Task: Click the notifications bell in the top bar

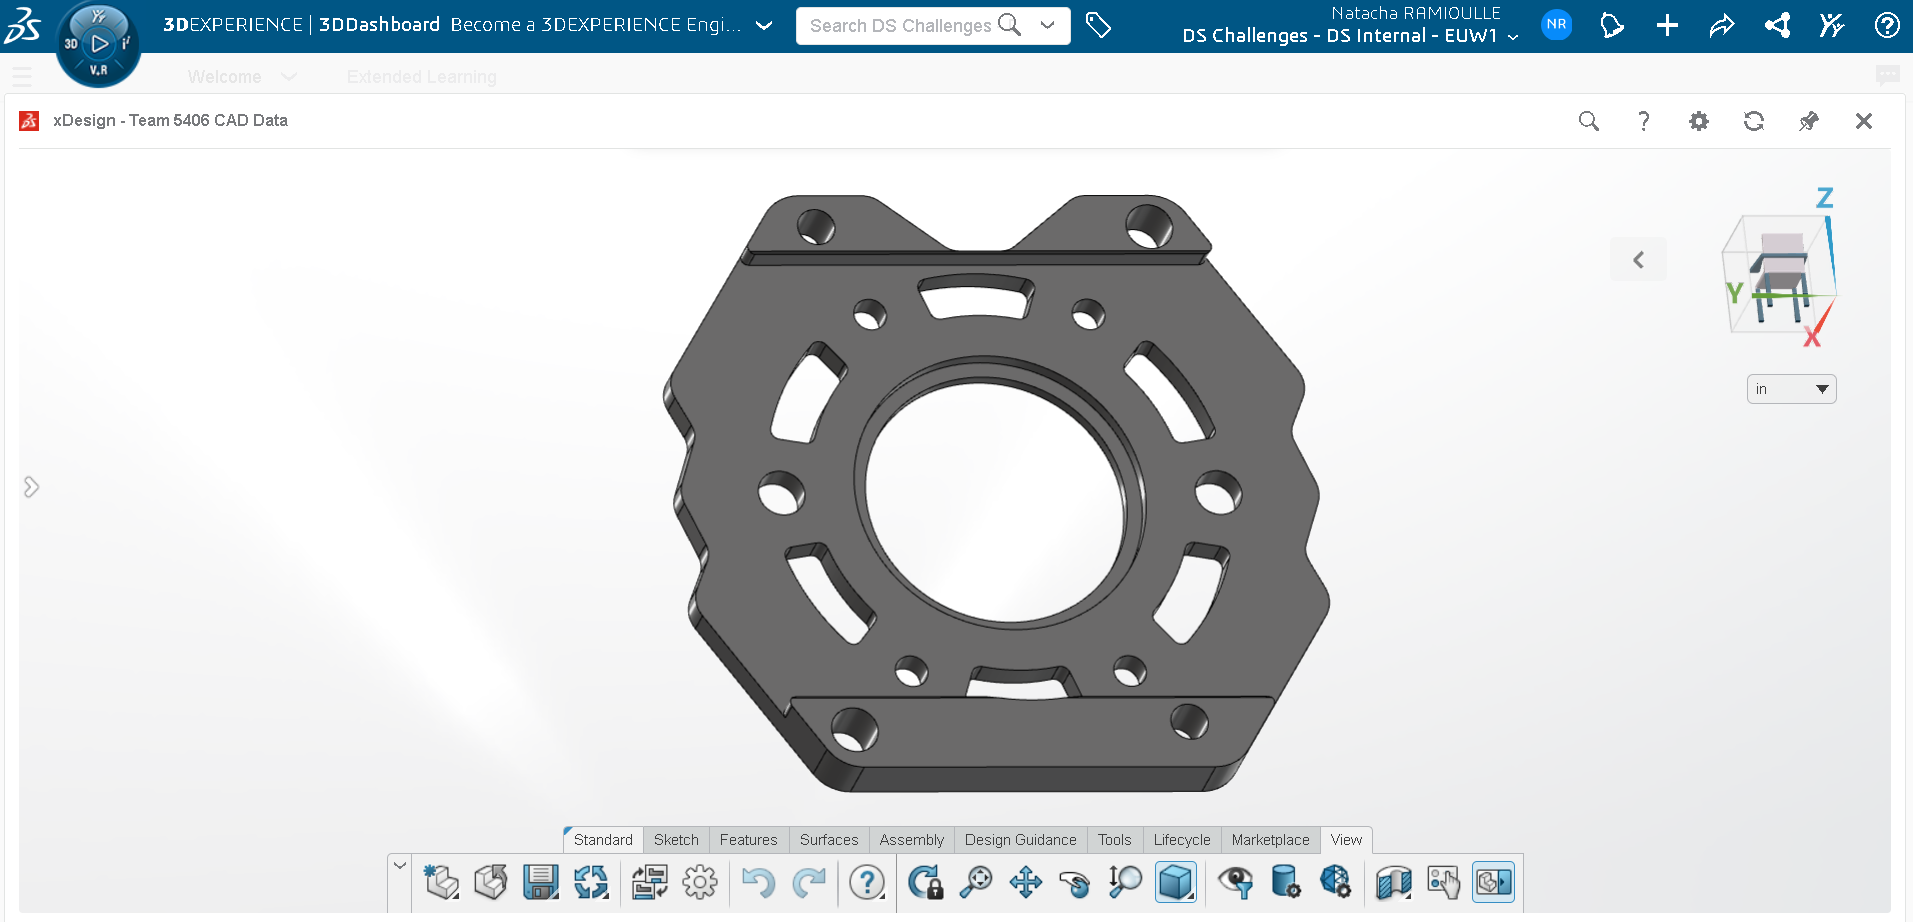Action: [1612, 25]
